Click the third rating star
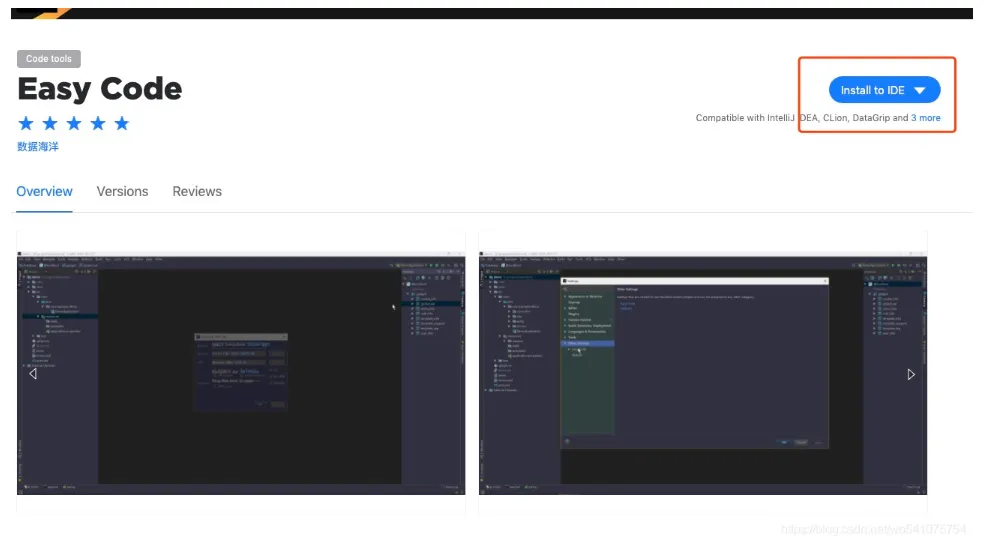This screenshot has height=540, width=983. click(x=74, y=123)
